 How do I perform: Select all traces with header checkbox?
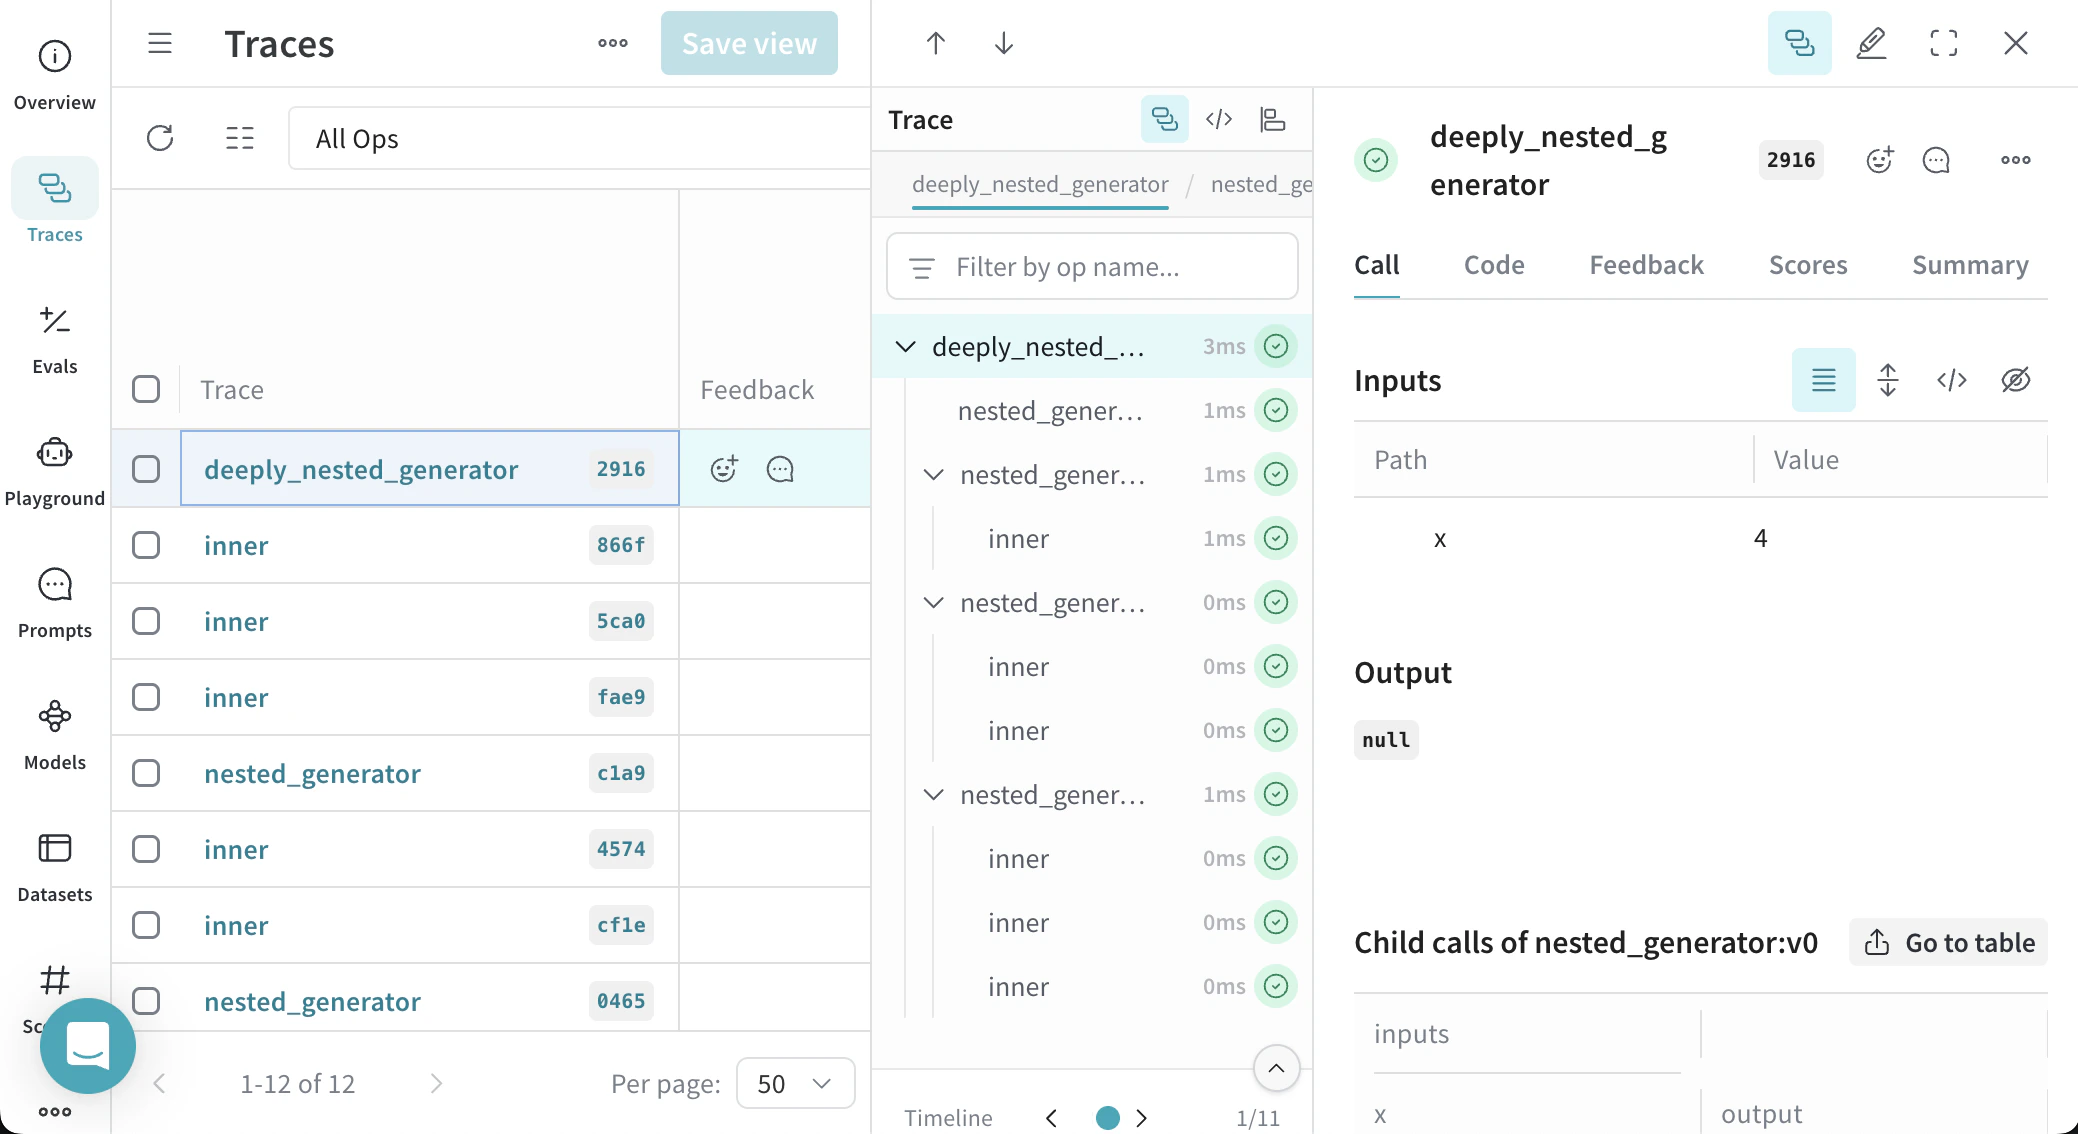tap(146, 389)
